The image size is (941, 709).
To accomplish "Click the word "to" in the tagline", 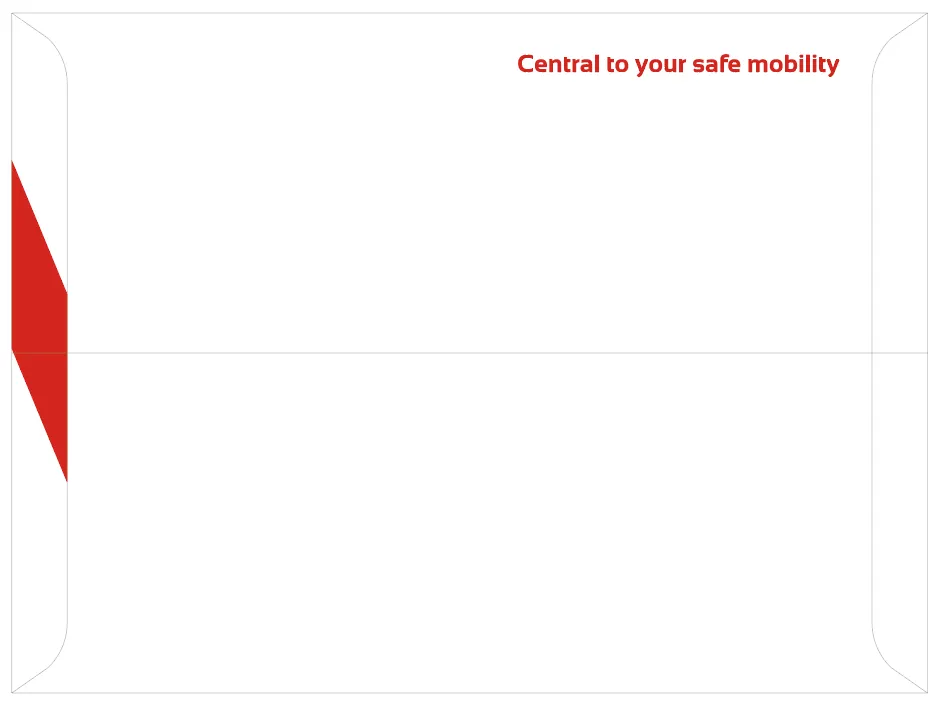I will pyautogui.click(x=617, y=64).
